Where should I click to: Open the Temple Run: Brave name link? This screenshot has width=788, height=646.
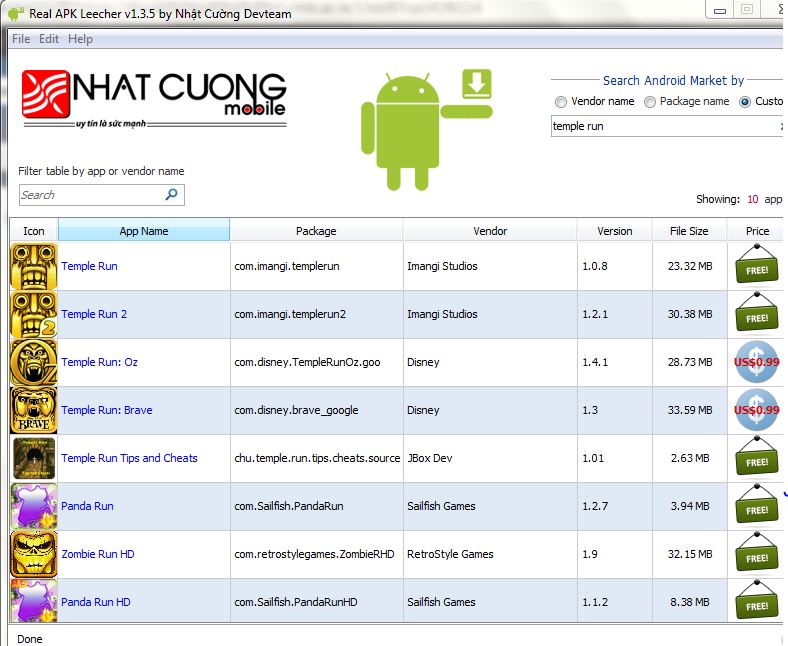pyautogui.click(x=107, y=410)
